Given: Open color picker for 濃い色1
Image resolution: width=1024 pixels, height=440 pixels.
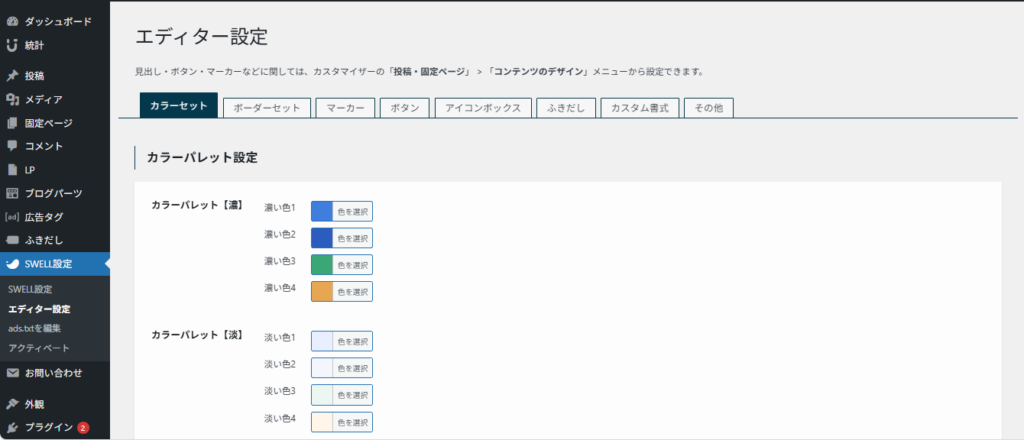Looking at the screenshot, I should (x=342, y=212).
